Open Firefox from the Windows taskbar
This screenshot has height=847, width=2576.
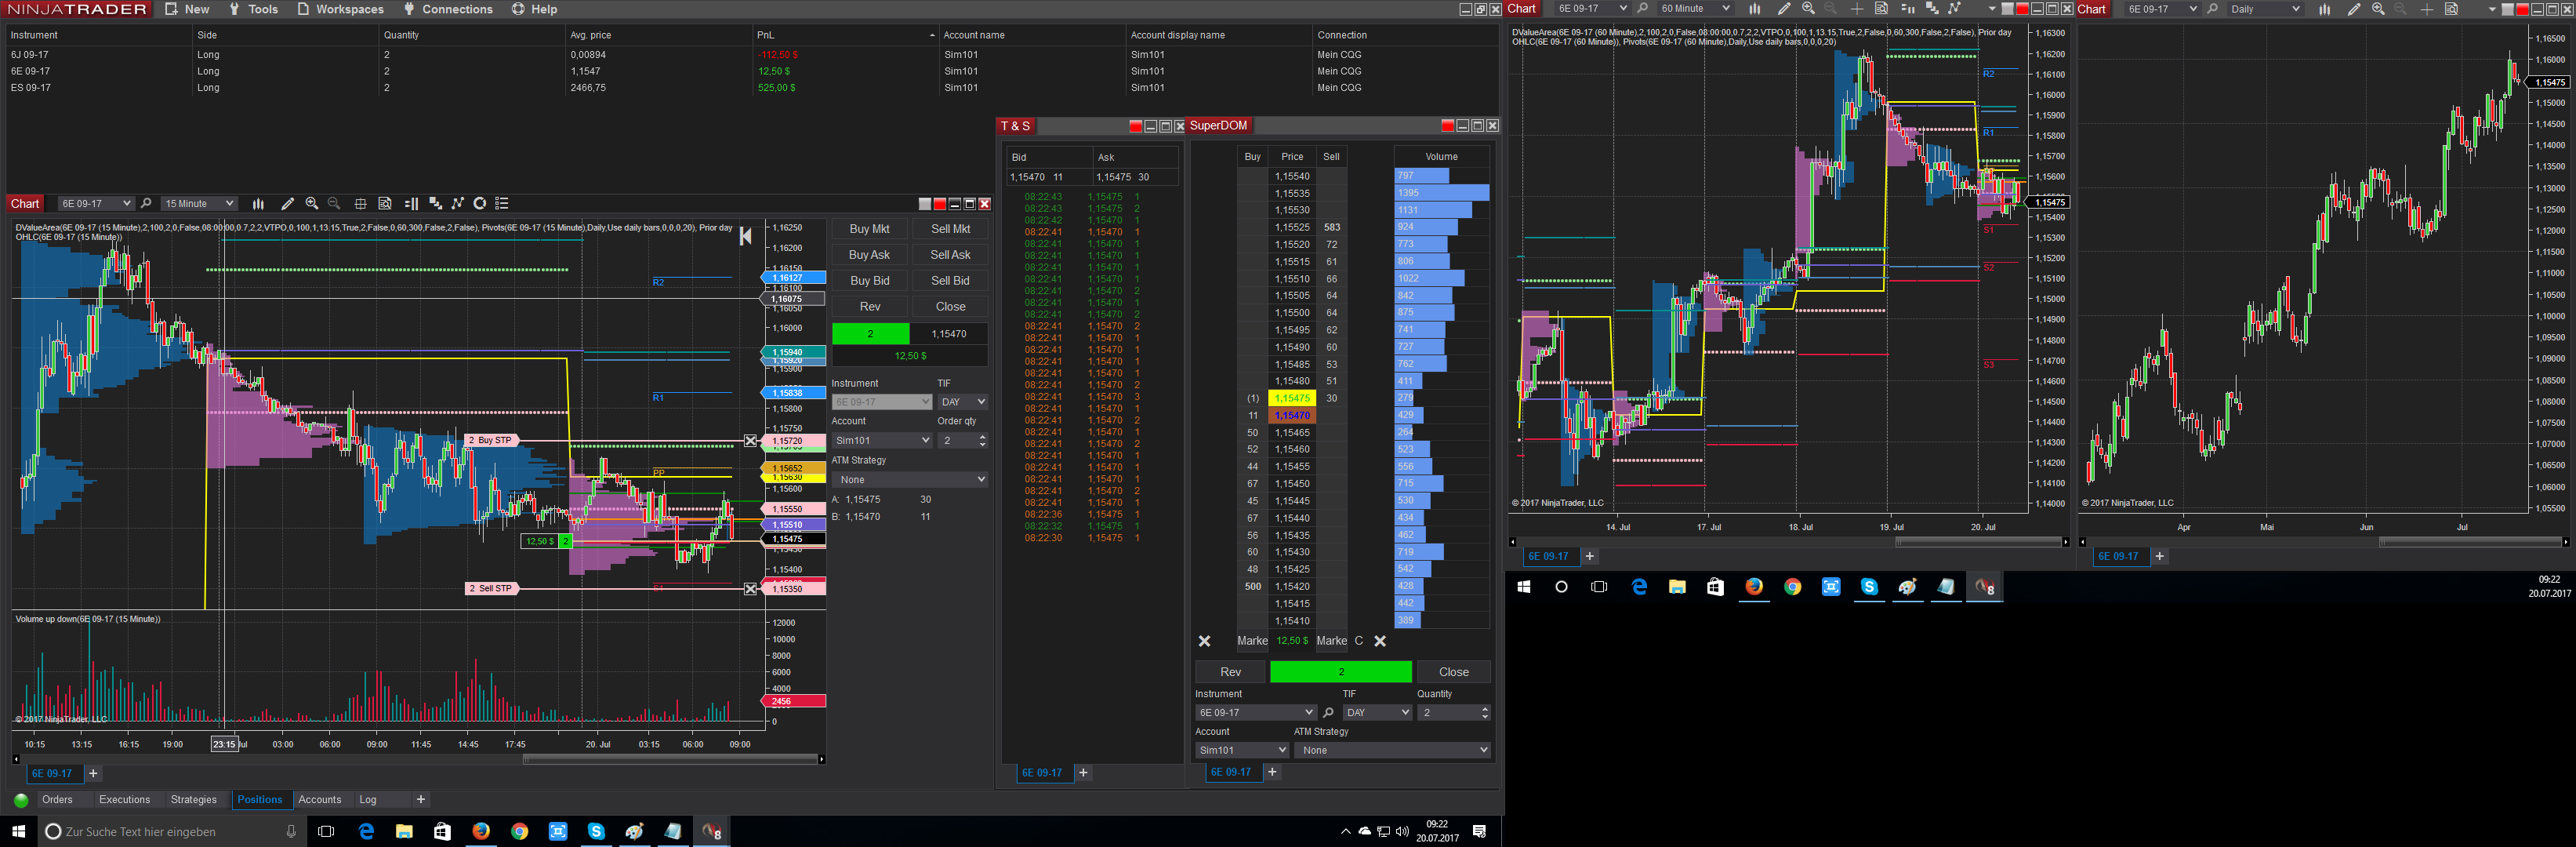tap(481, 831)
